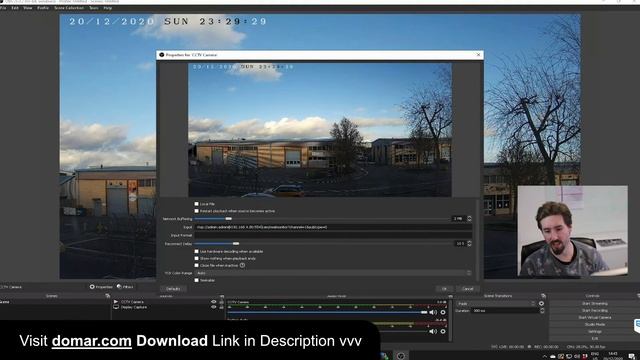Image resolution: width=640 pixels, height=360 pixels.
Task: Open OBS Settings from Controls
Action: pyautogui.click(x=595, y=331)
